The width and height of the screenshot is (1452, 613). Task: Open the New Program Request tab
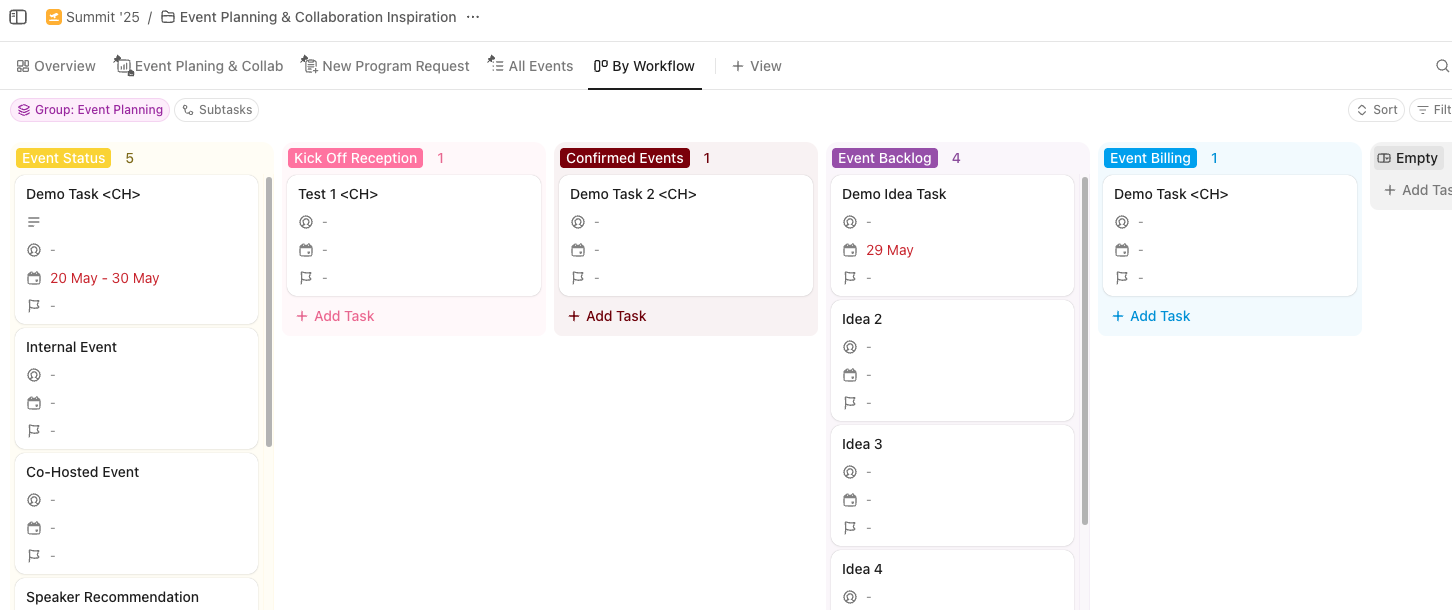(386, 66)
